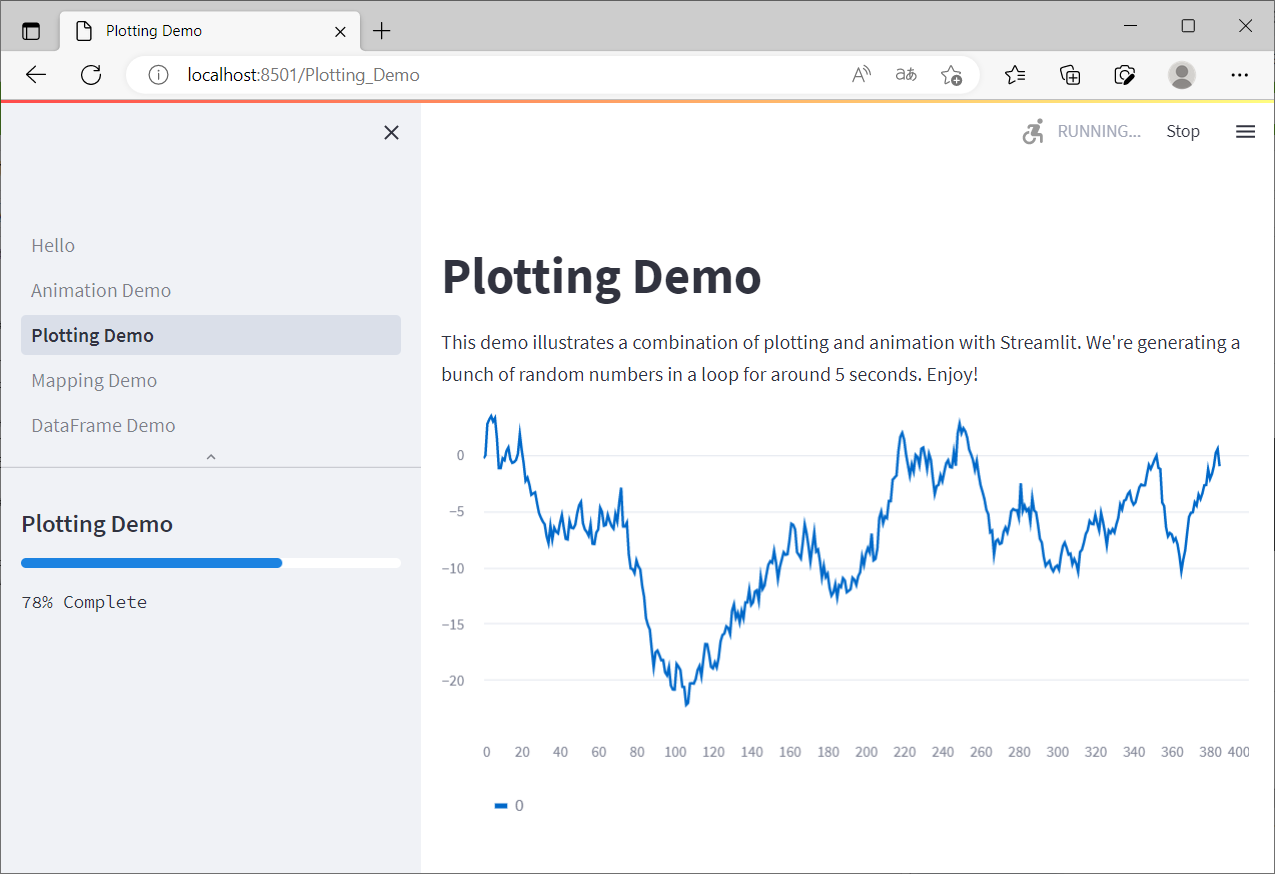This screenshot has height=874, width=1275.
Task: Open the browser Settings and more menu
Action: (1239, 74)
